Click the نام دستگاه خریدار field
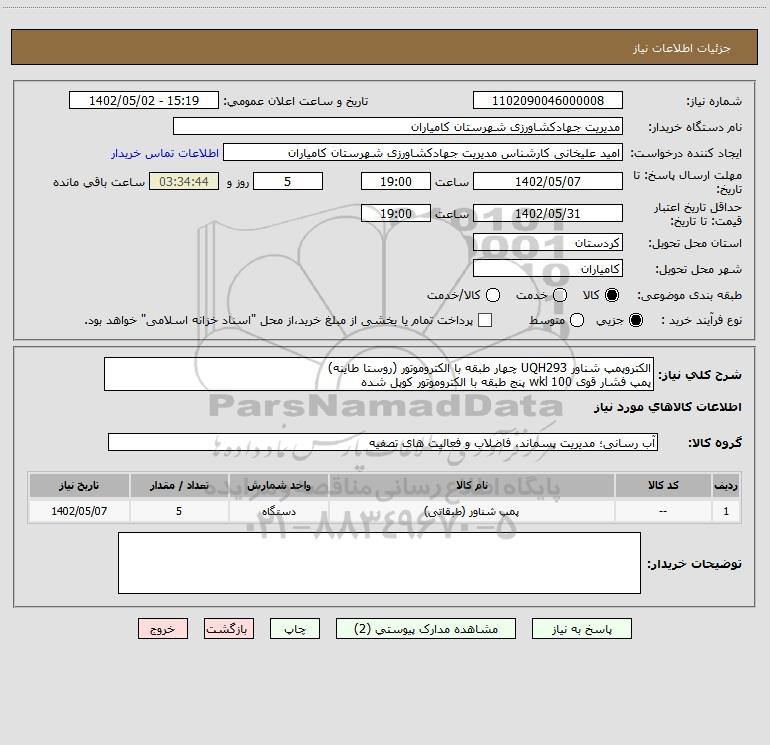 click(x=398, y=127)
